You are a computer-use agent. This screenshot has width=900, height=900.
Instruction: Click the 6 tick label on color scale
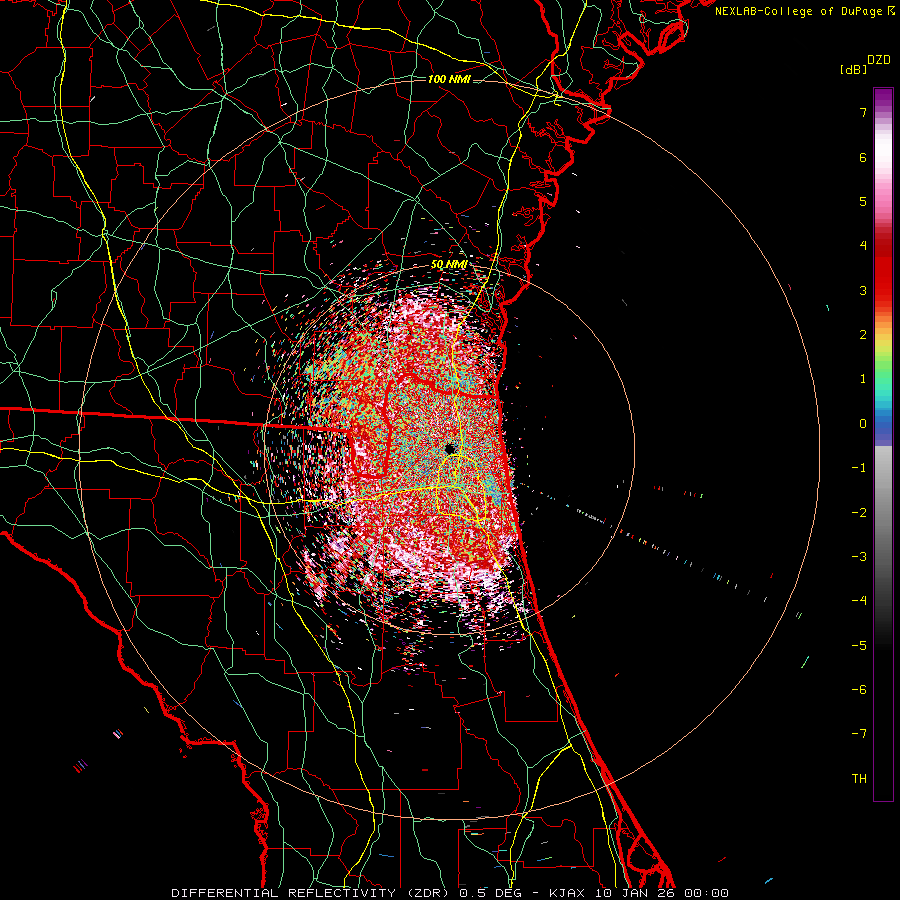pyautogui.click(x=863, y=157)
